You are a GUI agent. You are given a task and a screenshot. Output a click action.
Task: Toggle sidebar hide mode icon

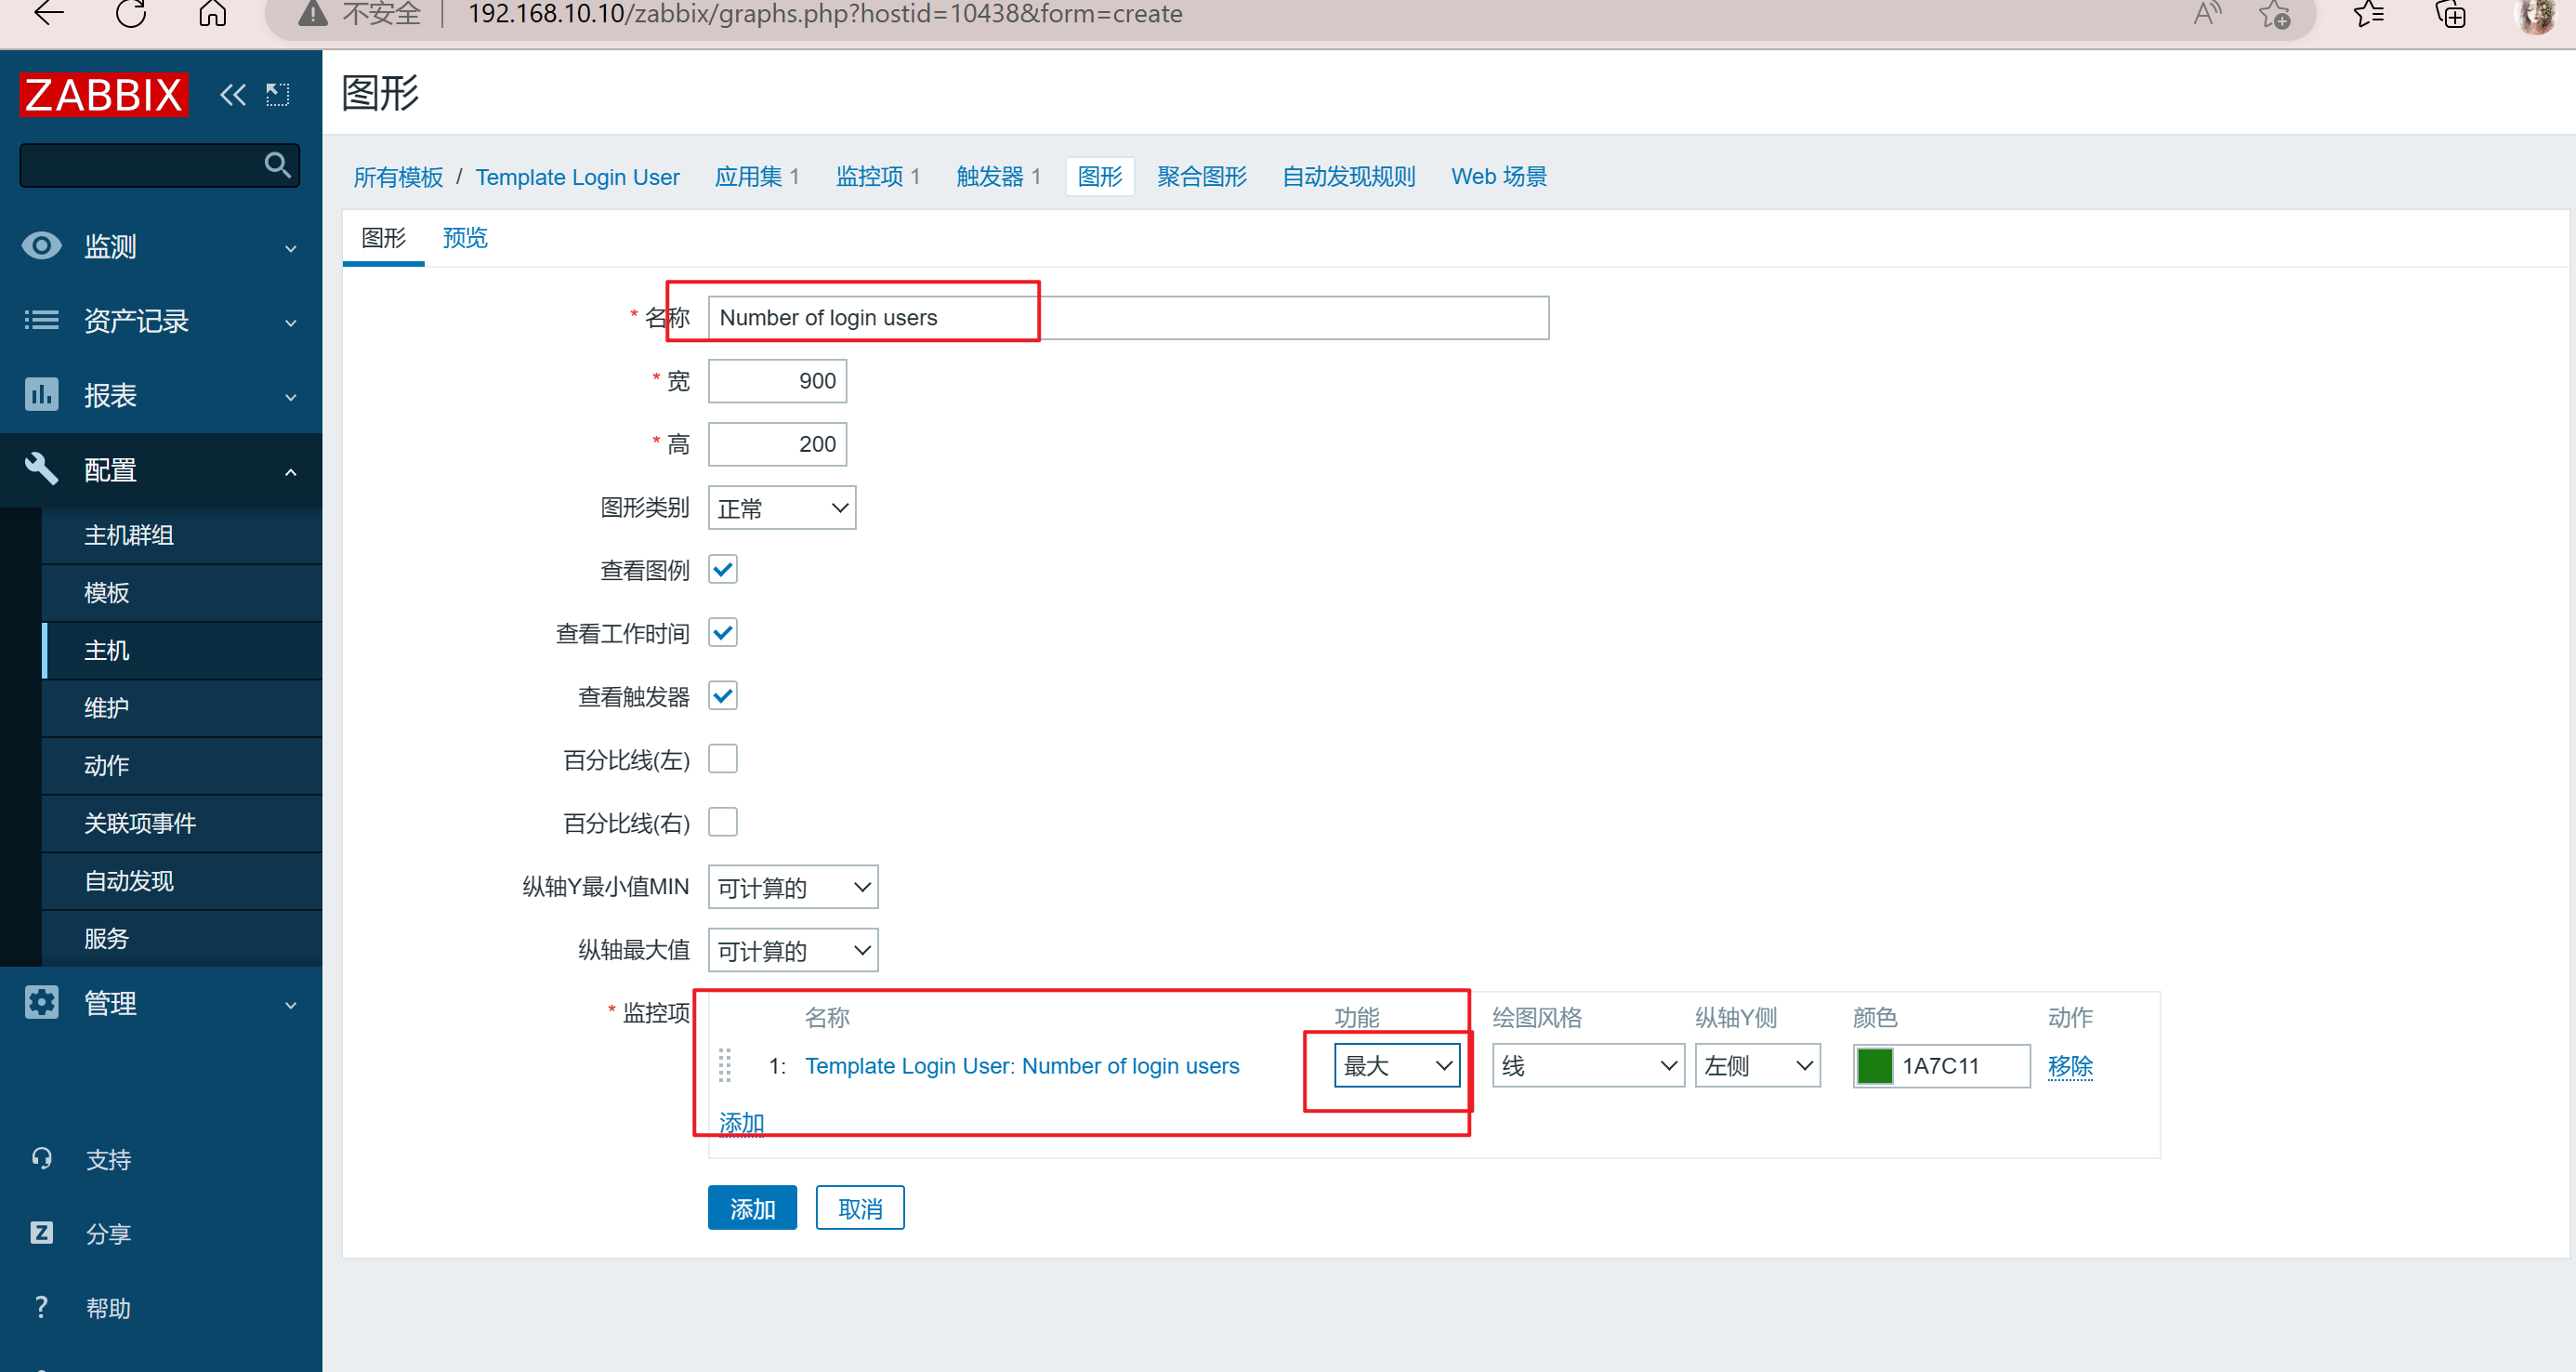tap(277, 95)
